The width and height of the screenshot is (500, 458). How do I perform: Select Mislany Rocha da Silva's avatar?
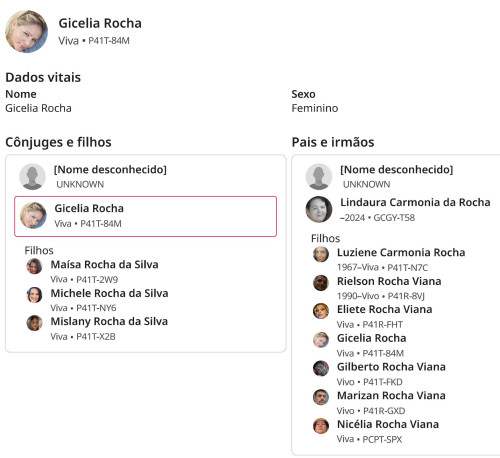34,323
